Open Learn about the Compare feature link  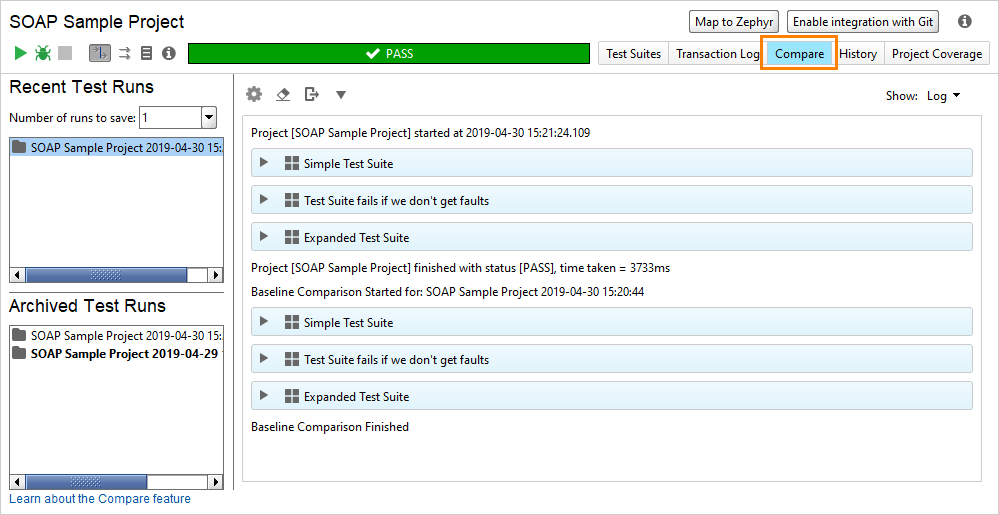pyautogui.click(x=99, y=498)
